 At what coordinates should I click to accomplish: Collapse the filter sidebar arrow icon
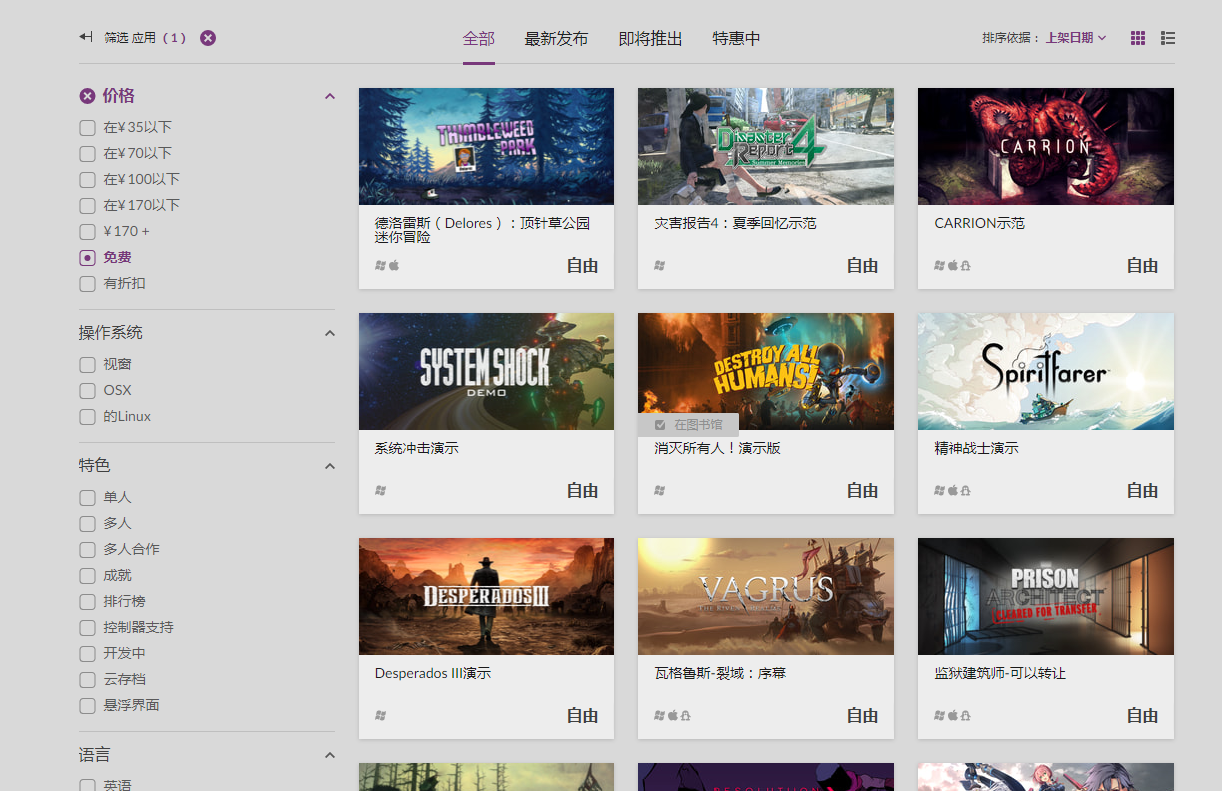(x=86, y=37)
